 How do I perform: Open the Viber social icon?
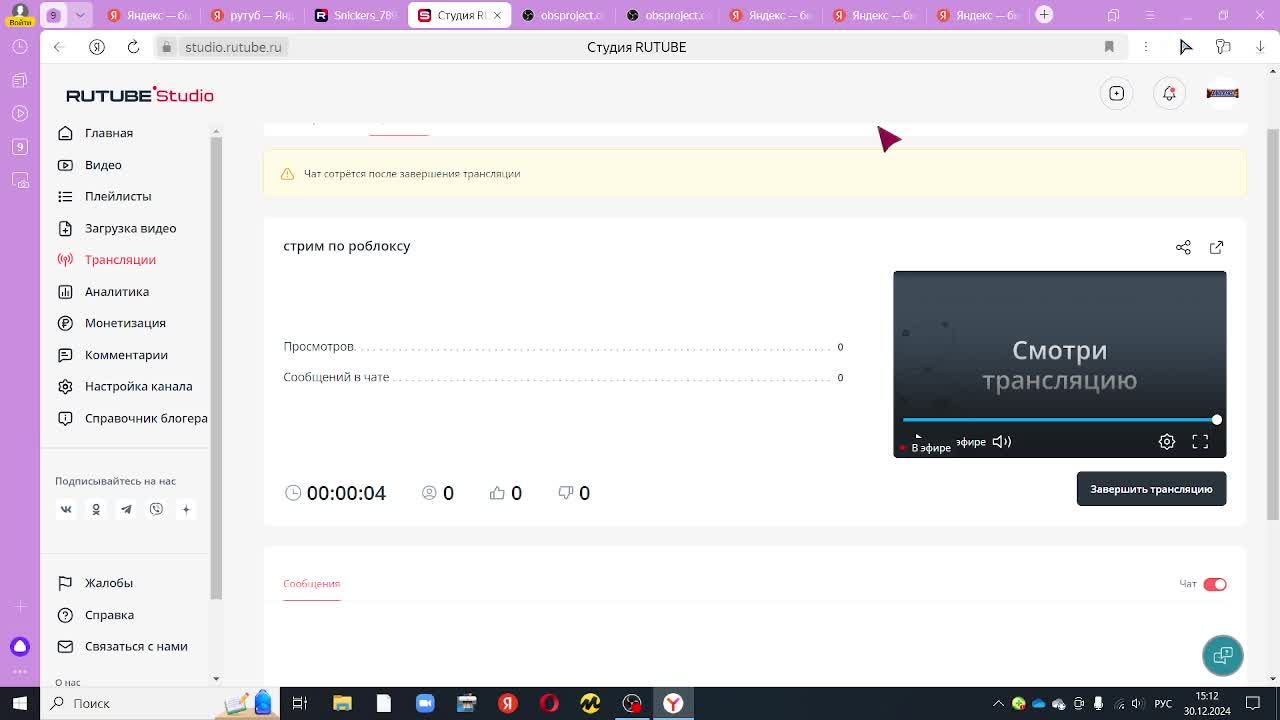point(156,509)
